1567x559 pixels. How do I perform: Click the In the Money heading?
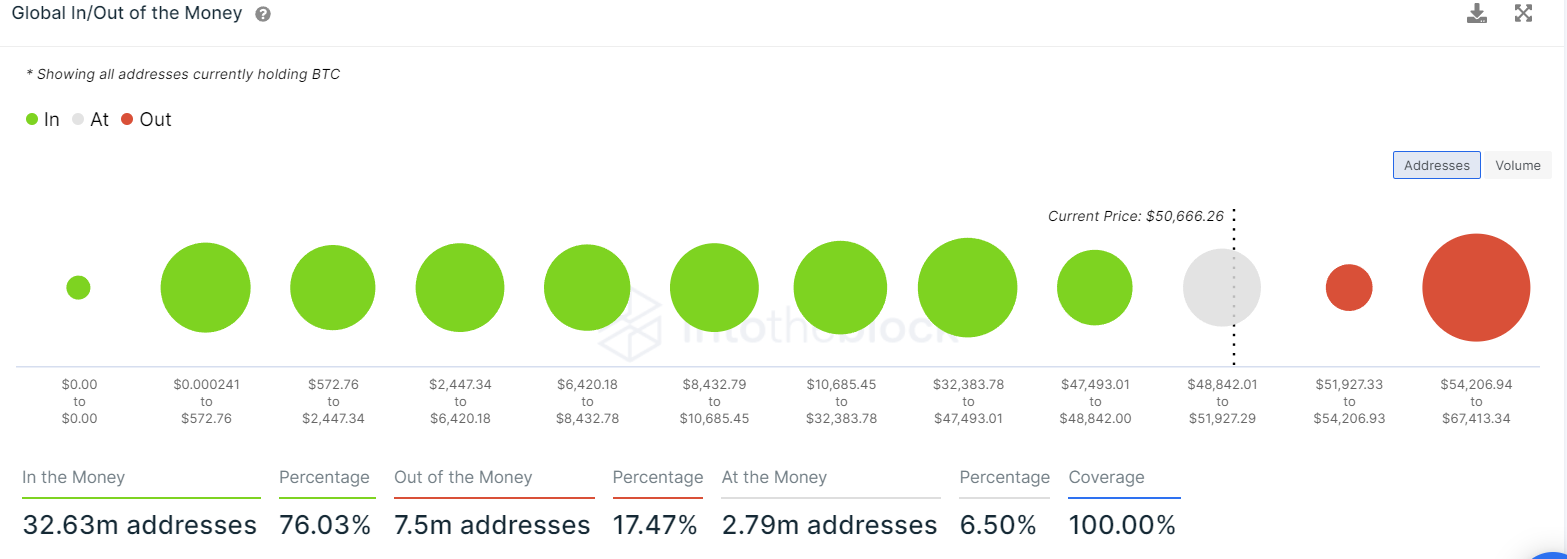(74, 478)
